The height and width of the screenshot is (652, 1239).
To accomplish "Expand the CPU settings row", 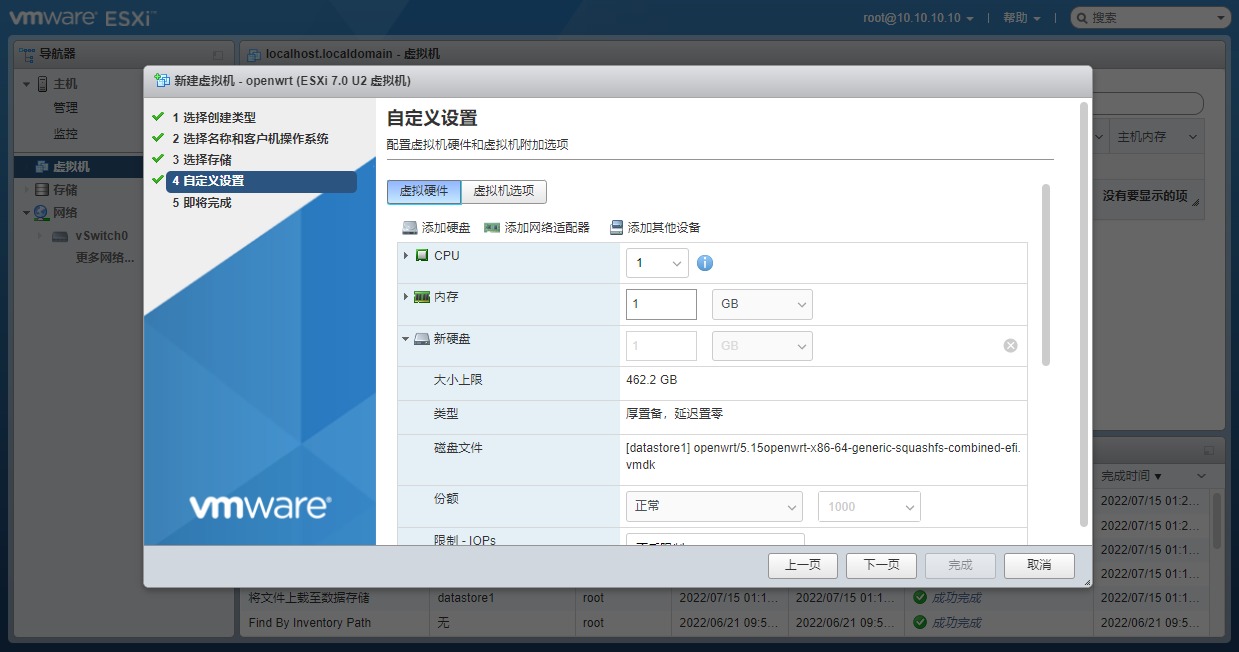I will pos(407,255).
